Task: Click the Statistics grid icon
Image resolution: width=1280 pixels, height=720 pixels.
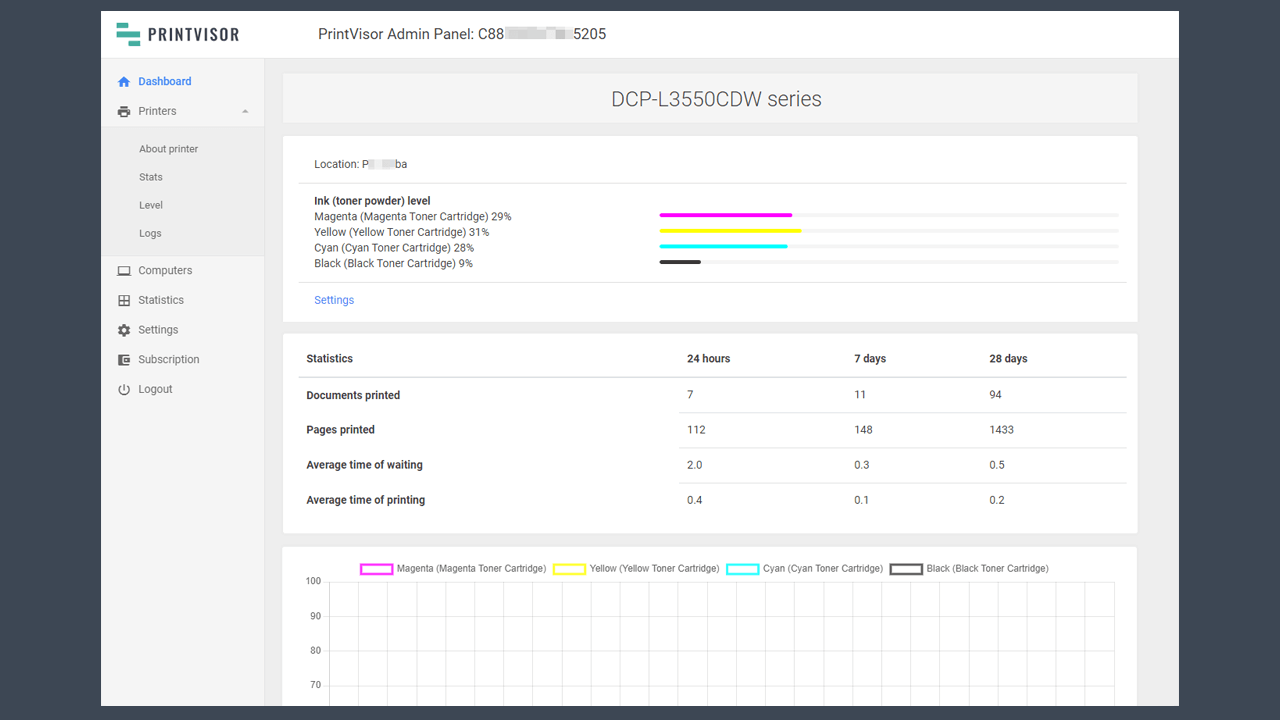Action: [124, 301]
